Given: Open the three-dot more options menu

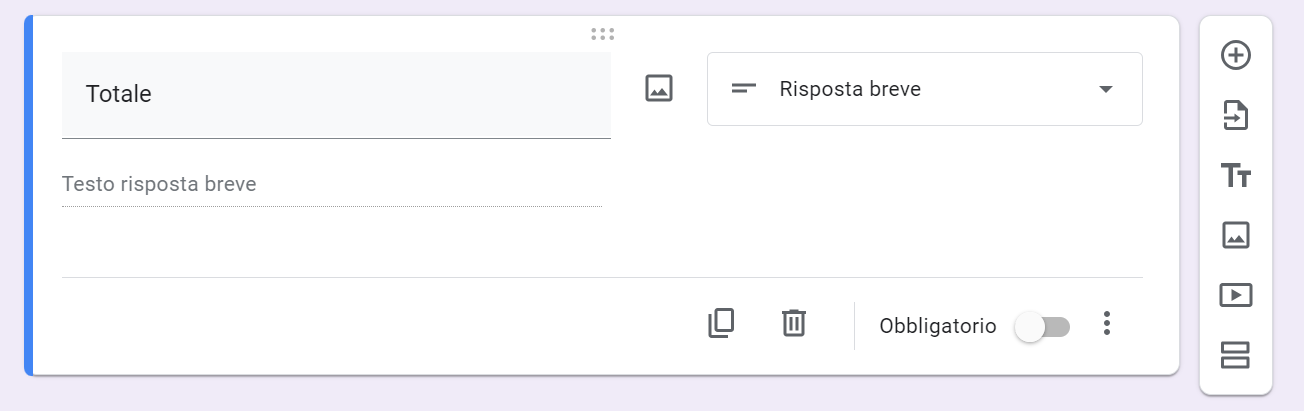Looking at the screenshot, I should coord(1106,323).
